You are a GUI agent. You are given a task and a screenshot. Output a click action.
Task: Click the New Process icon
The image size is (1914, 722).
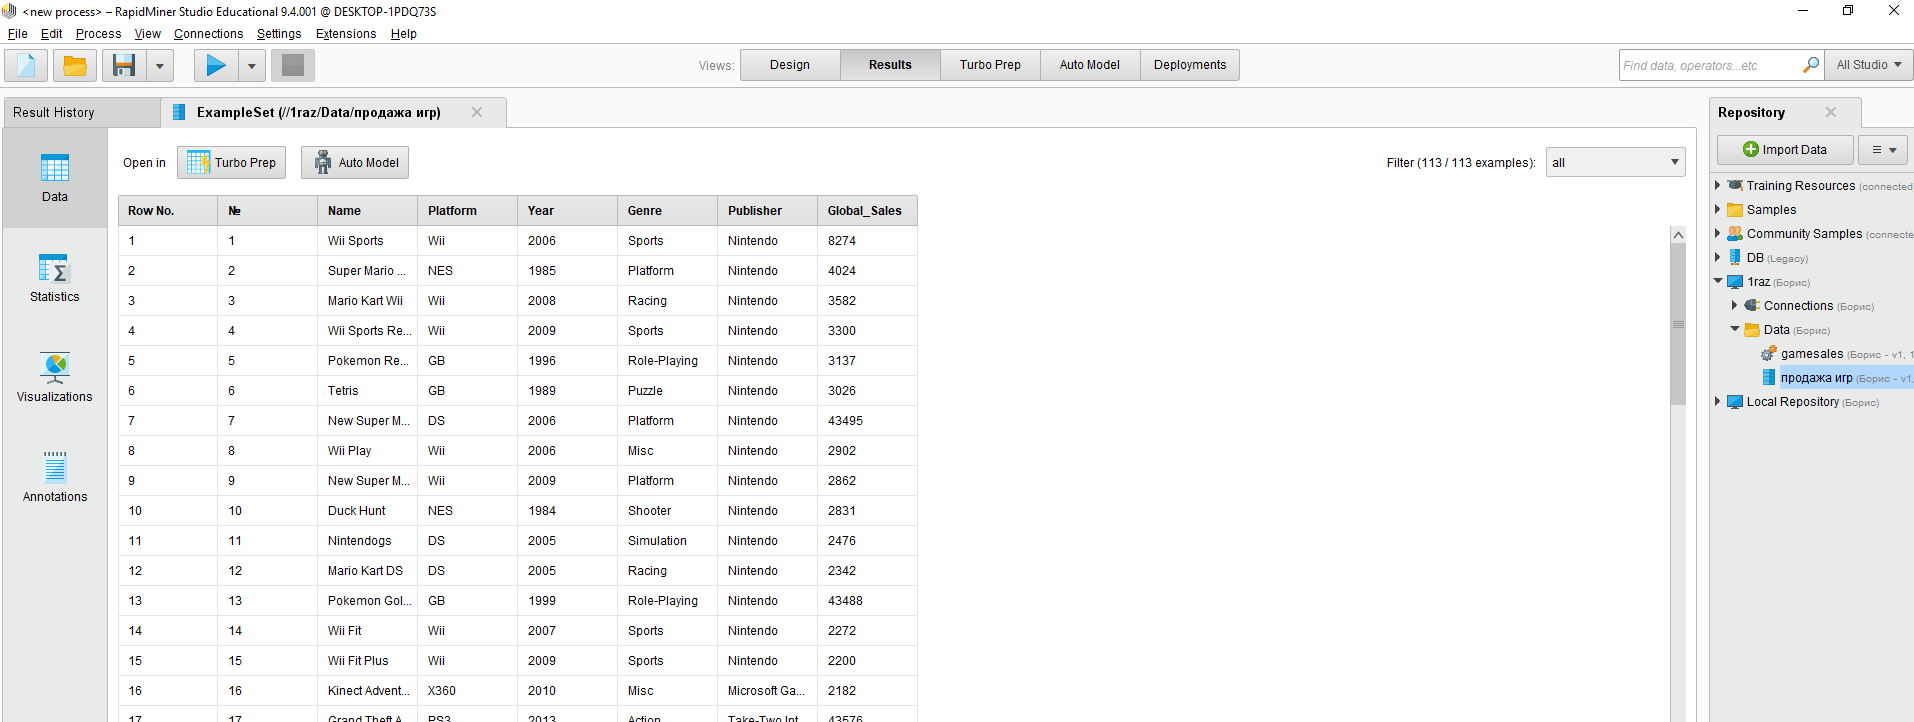click(x=26, y=66)
